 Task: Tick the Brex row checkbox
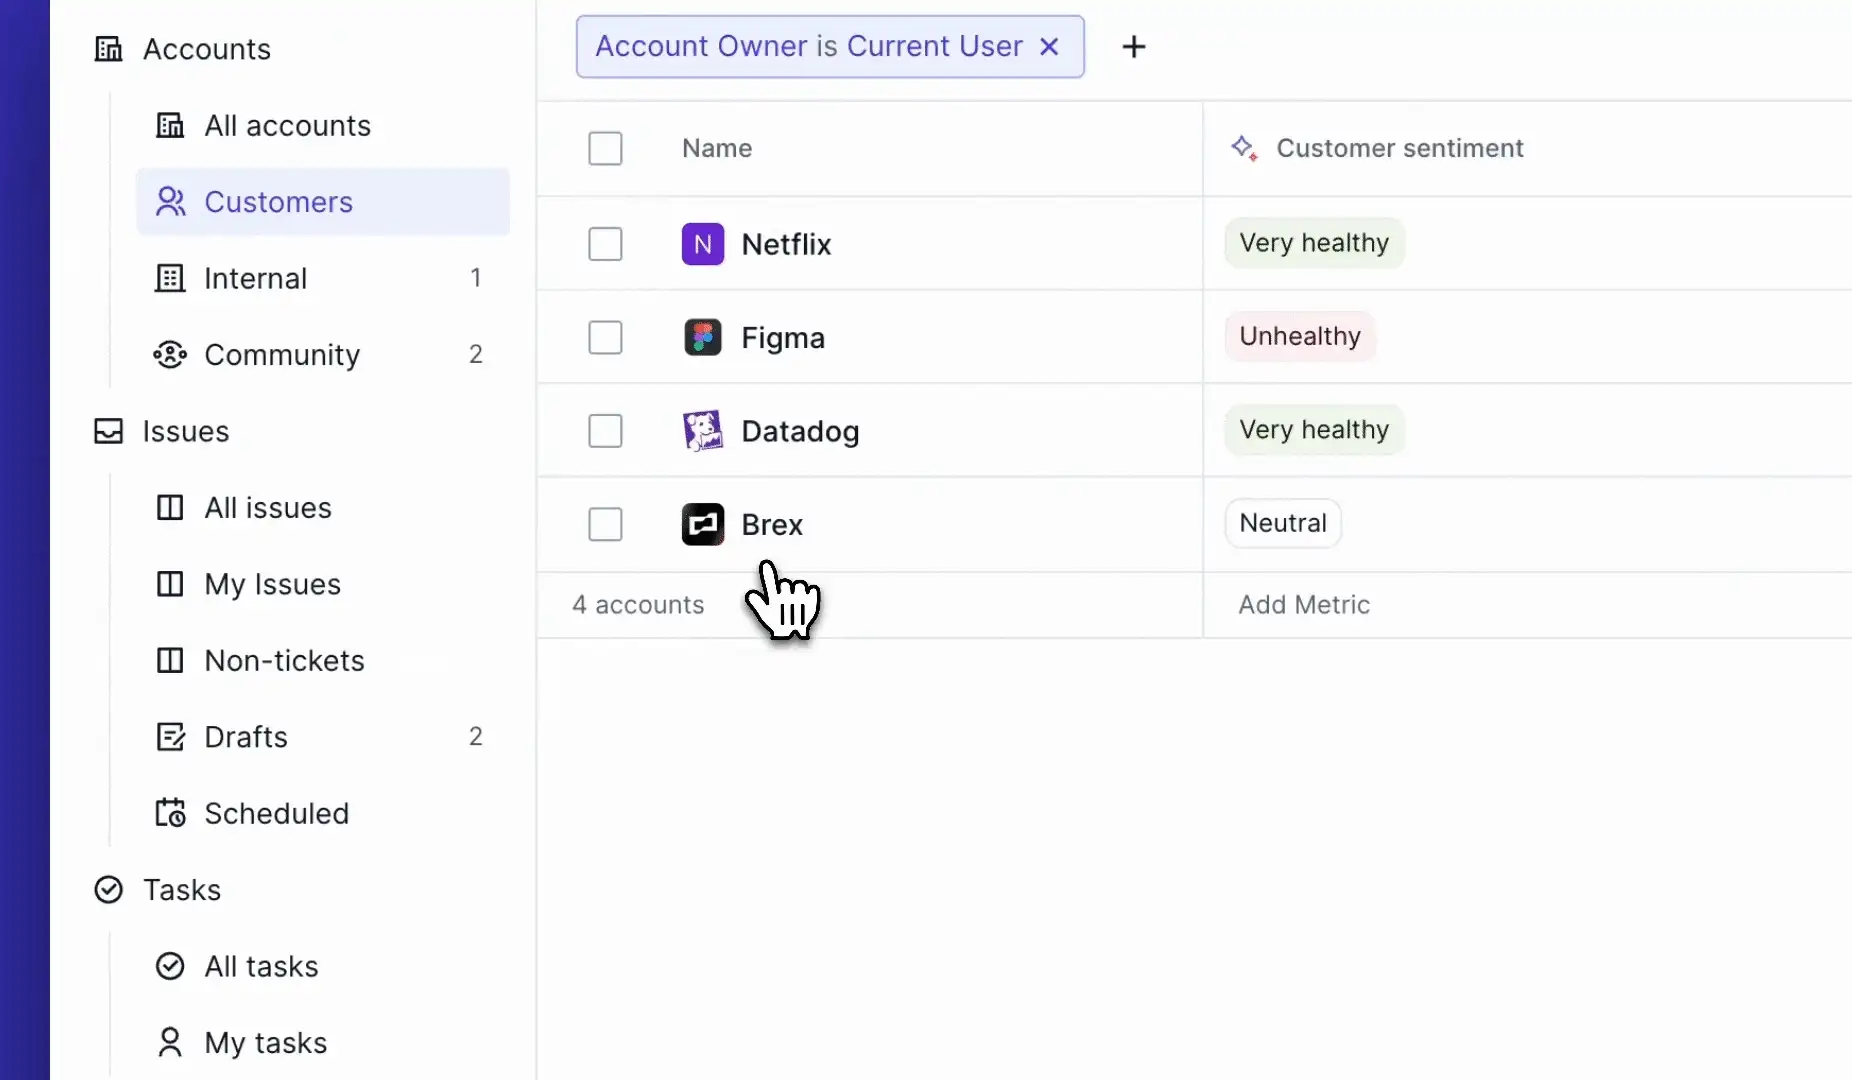pos(605,524)
